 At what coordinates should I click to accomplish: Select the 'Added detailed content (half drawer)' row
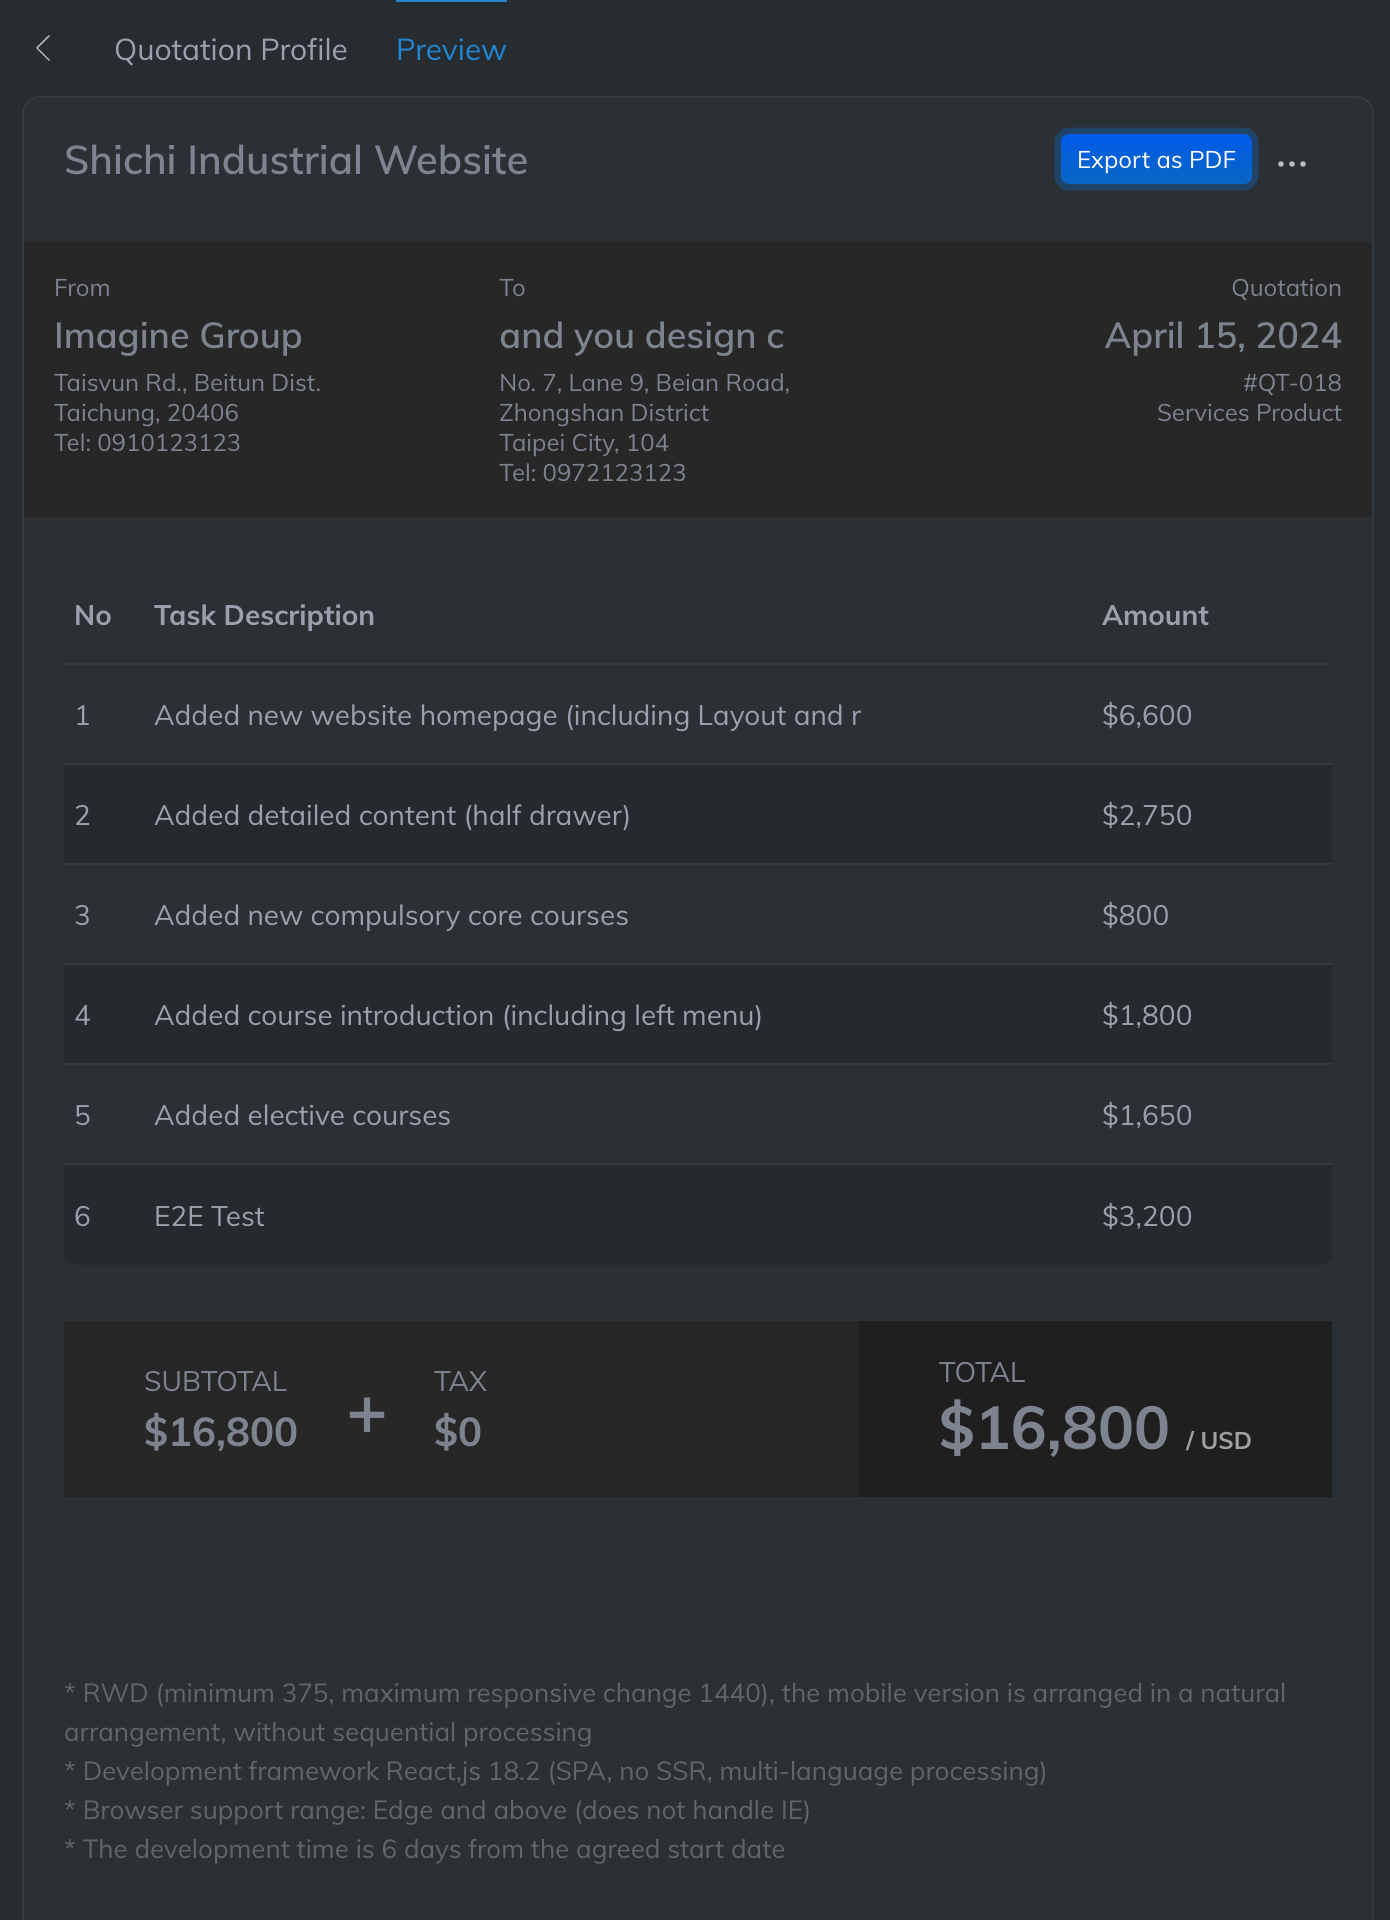(392, 816)
